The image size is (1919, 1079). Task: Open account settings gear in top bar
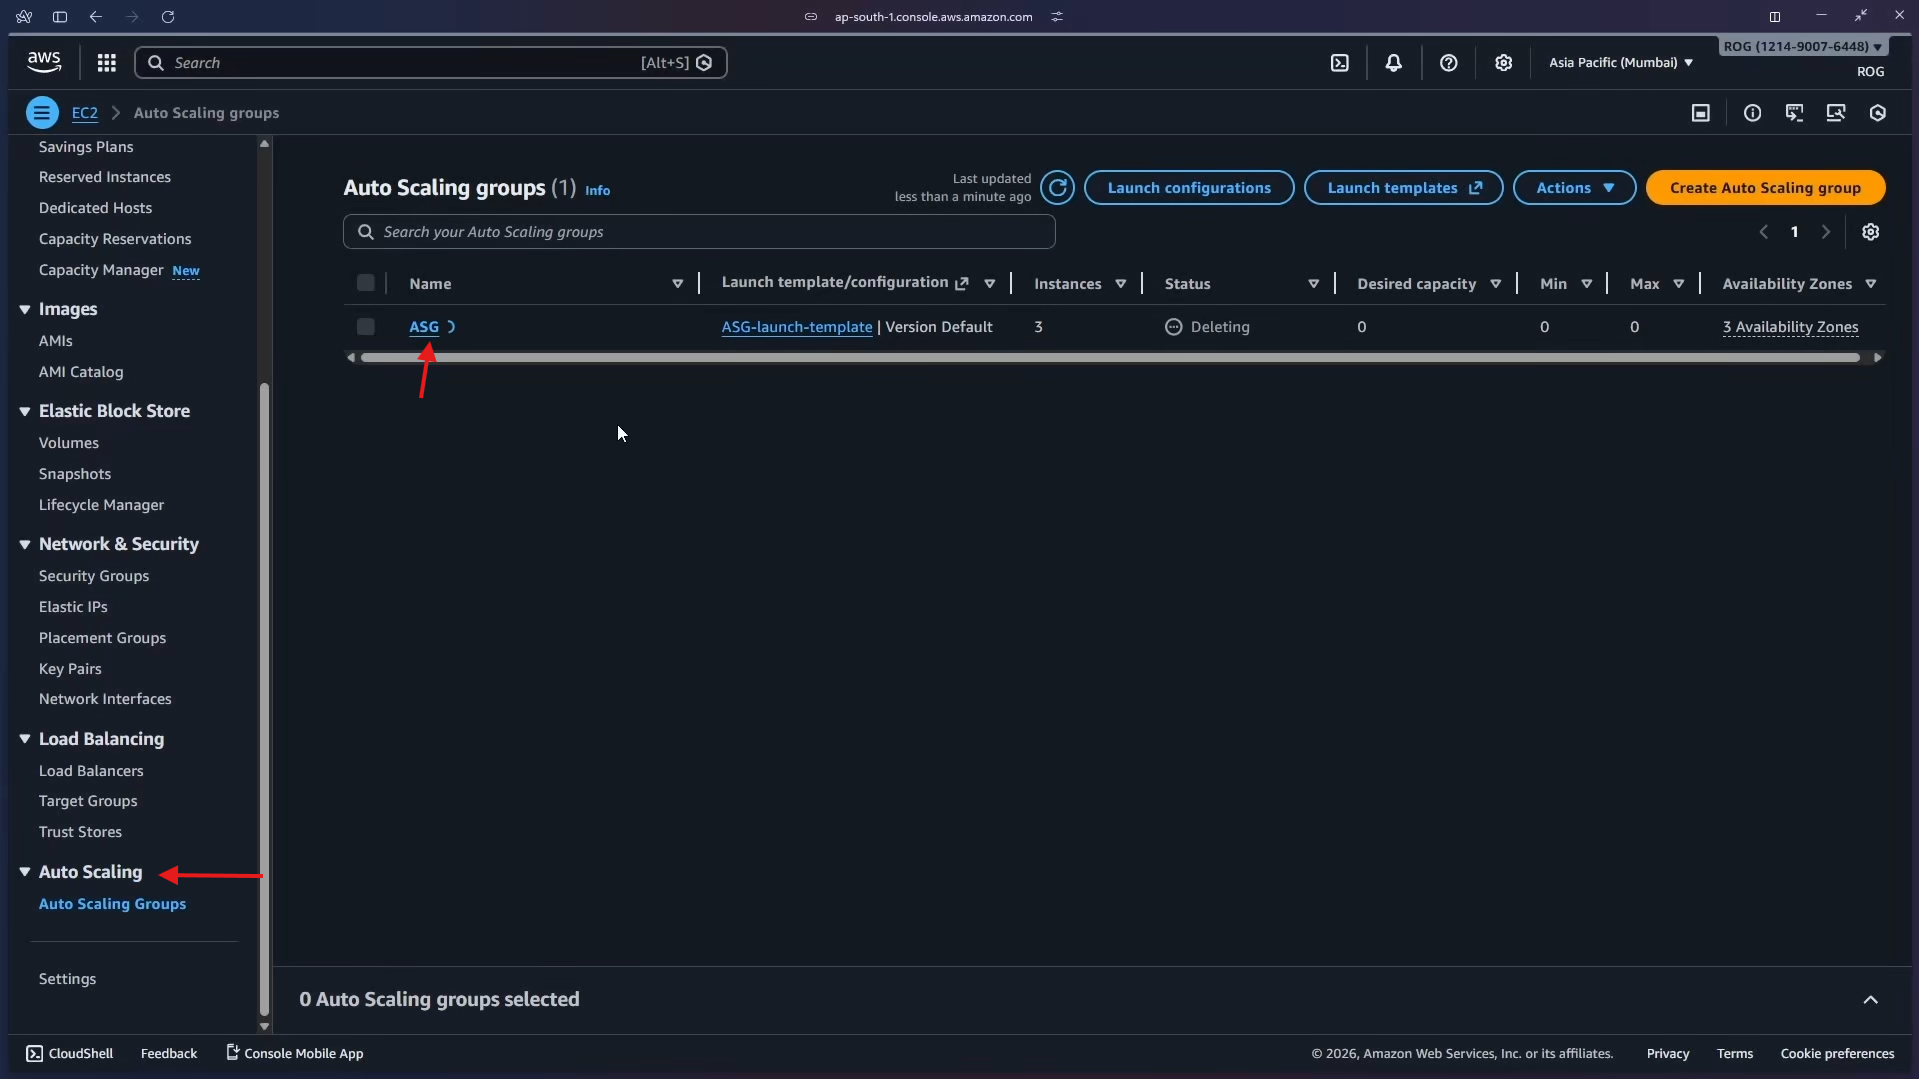point(1504,62)
